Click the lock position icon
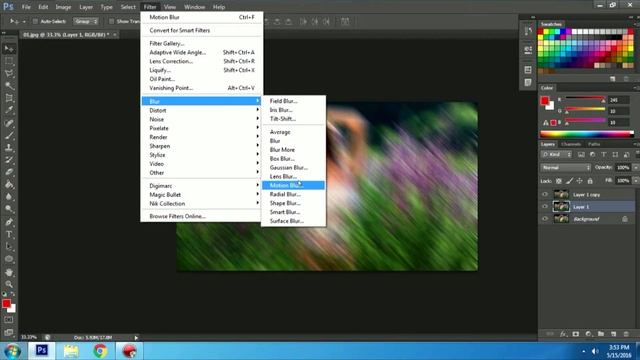 (580, 181)
